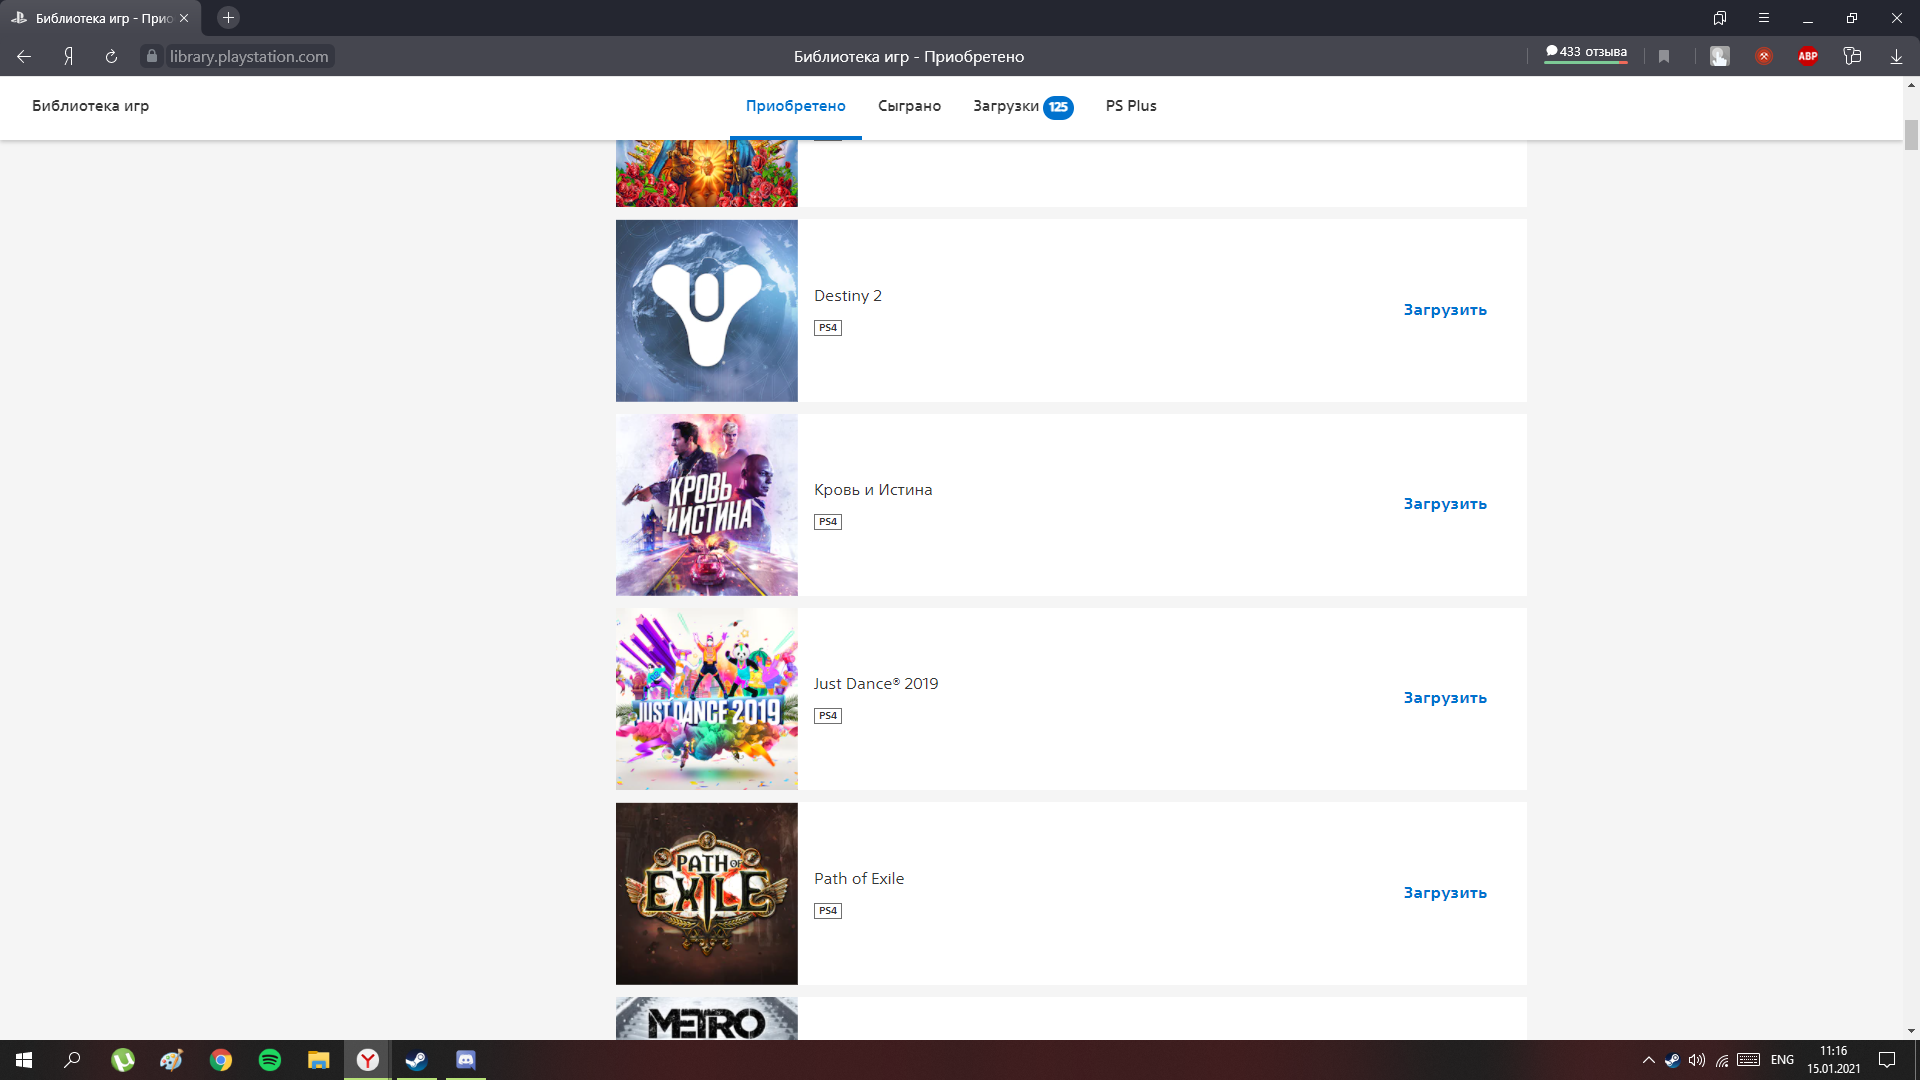Click the Path of Exile title text
The width and height of the screenshot is (1920, 1080).
pyautogui.click(x=859, y=879)
